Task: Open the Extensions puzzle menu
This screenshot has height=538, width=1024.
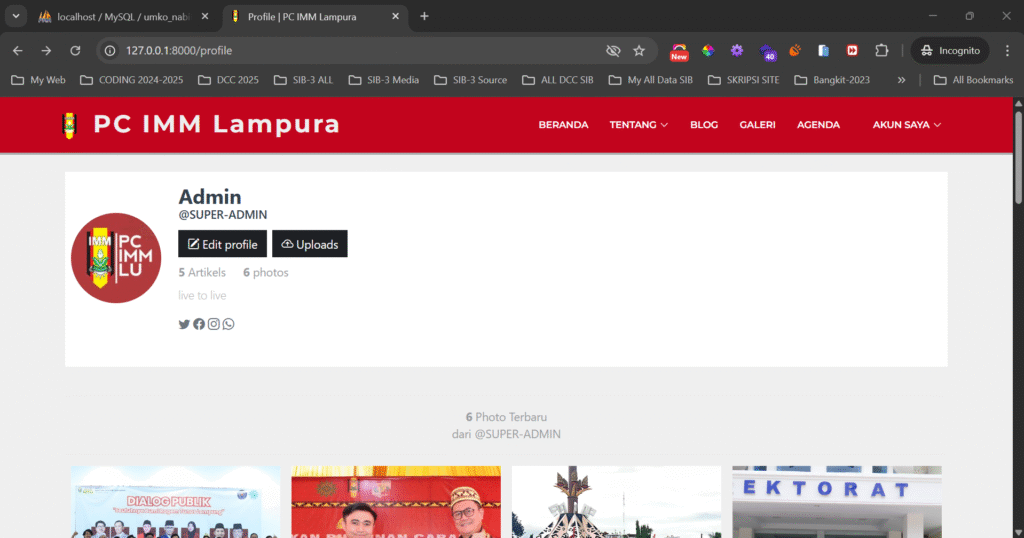Action: pos(882,50)
